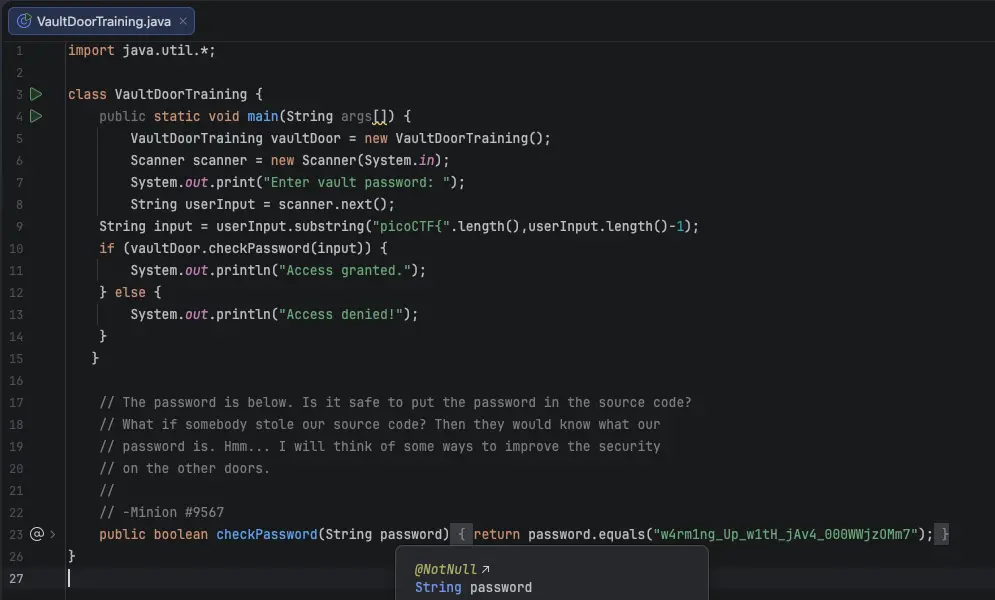The image size is (995, 600).
Task: Click run arrow beside main method
Action: [x=36, y=116]
